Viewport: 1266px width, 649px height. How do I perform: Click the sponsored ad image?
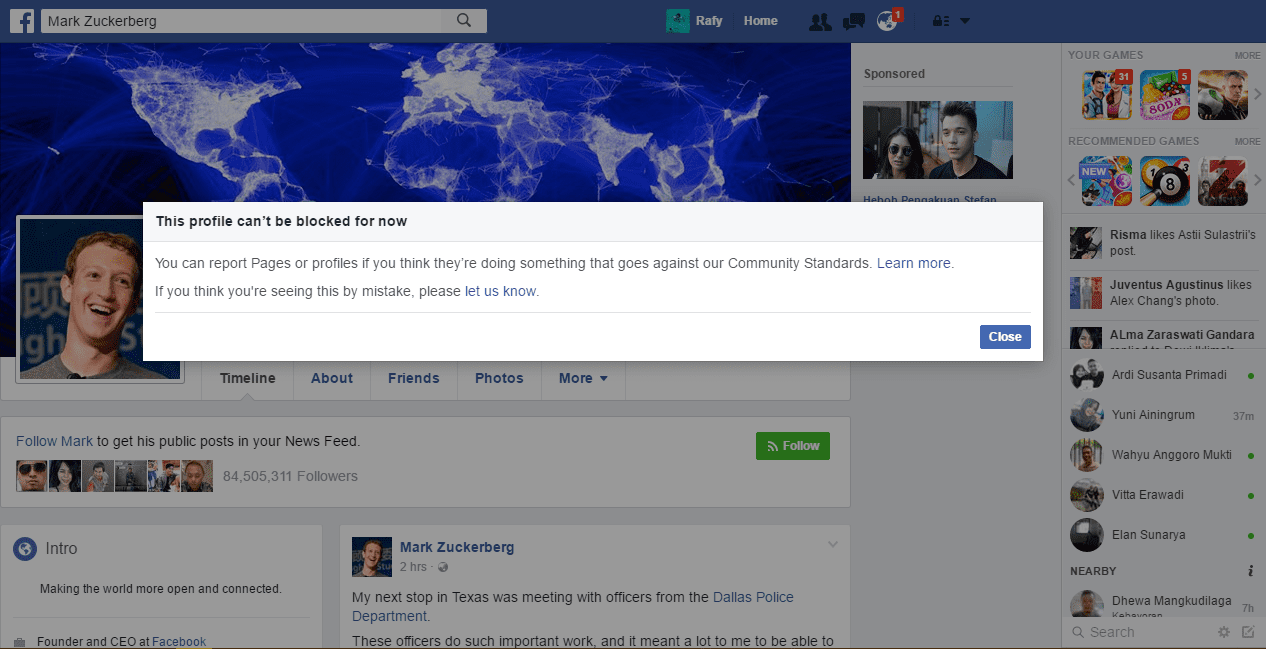pos(938,140)
